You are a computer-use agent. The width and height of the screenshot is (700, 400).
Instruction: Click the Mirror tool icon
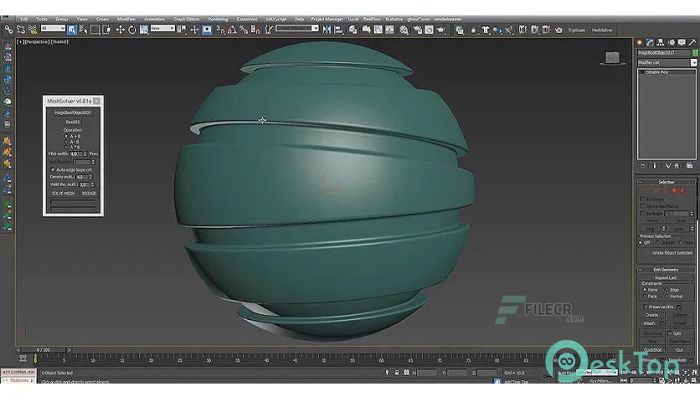[x=327, y=30]
